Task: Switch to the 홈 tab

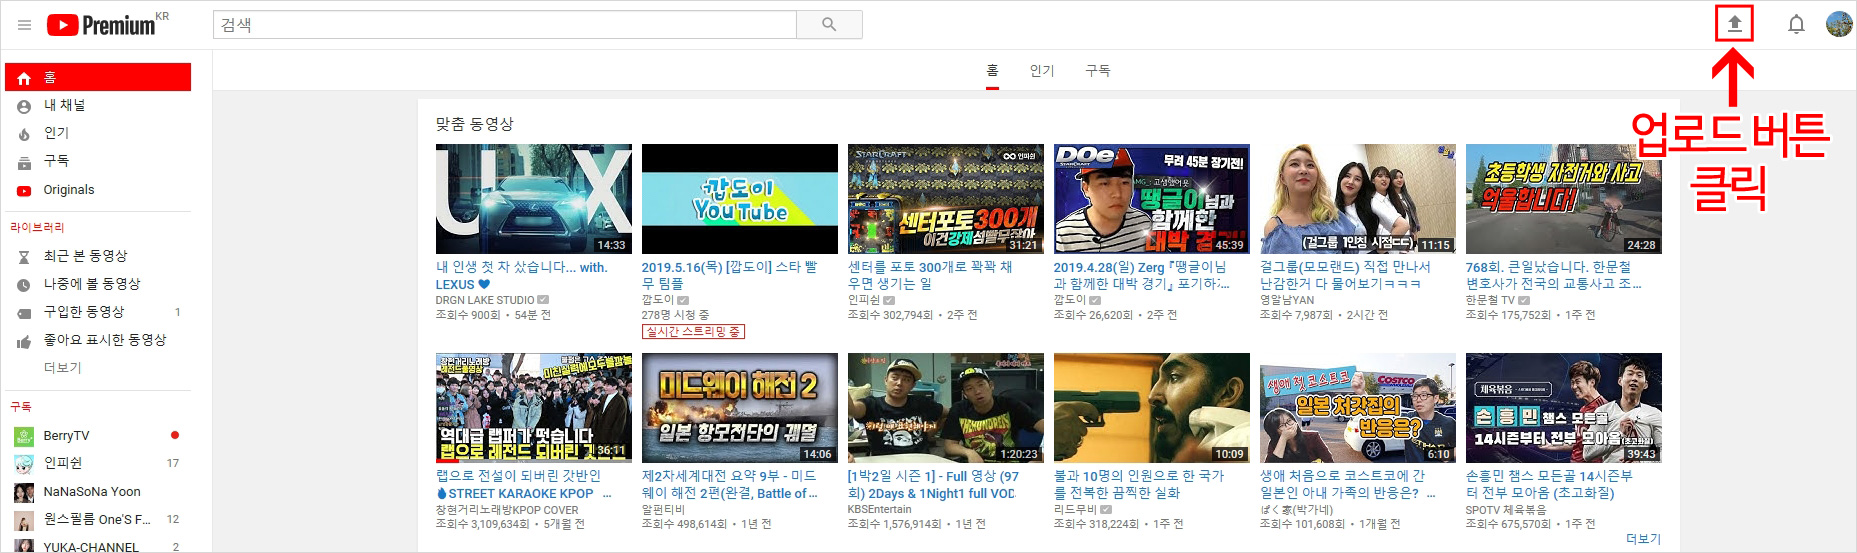Action: coord(992,70)
